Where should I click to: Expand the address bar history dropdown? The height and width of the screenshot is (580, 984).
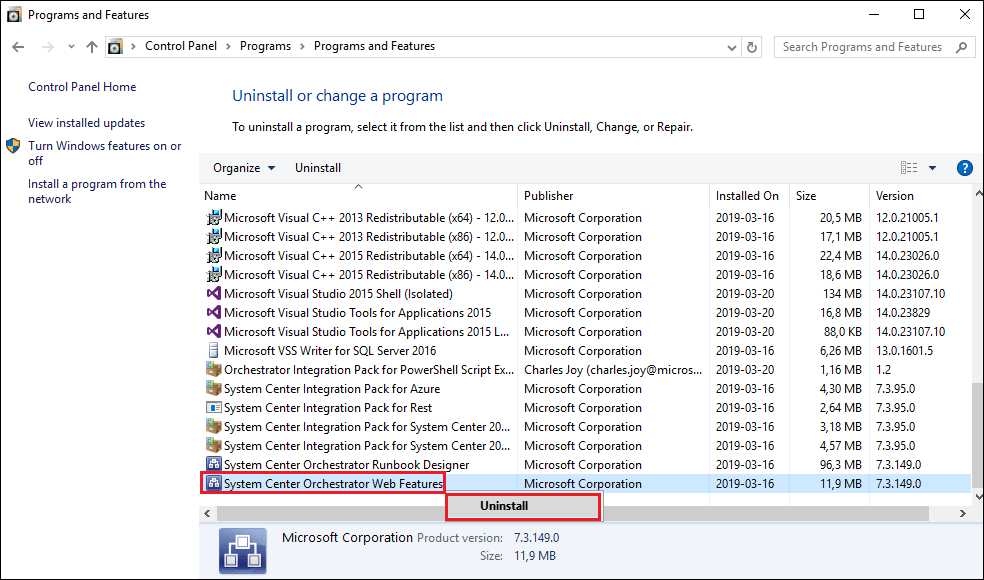(732, 47)
